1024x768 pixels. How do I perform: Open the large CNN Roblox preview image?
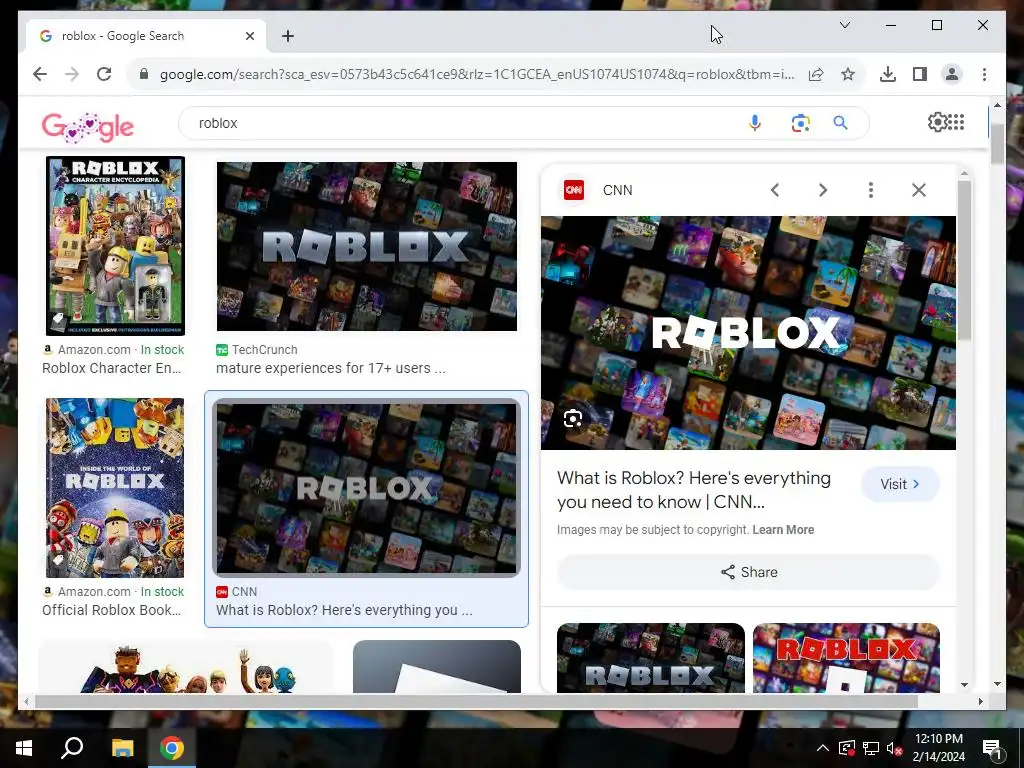tap(748, 333)
